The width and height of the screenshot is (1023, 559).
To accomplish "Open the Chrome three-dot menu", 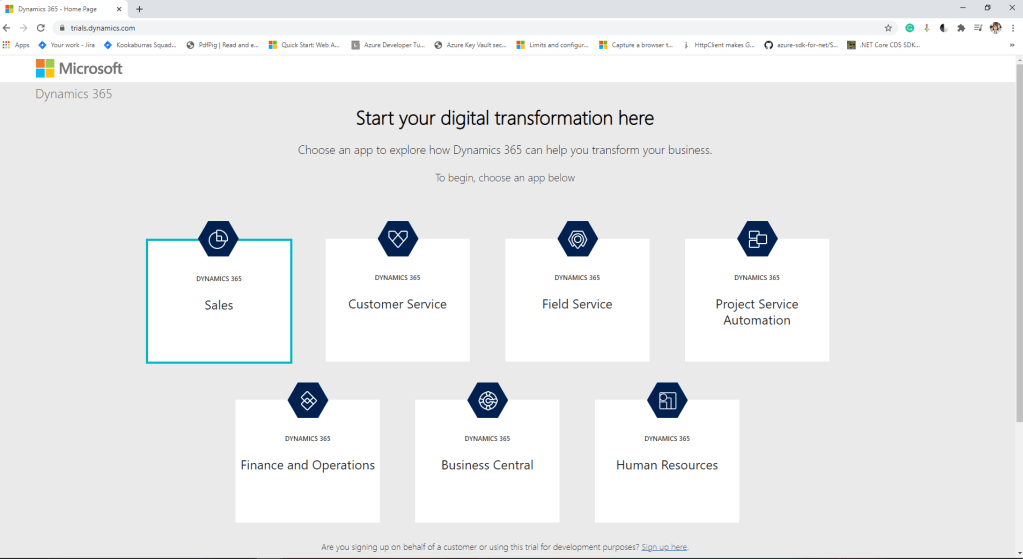I will coord(1013,28).
